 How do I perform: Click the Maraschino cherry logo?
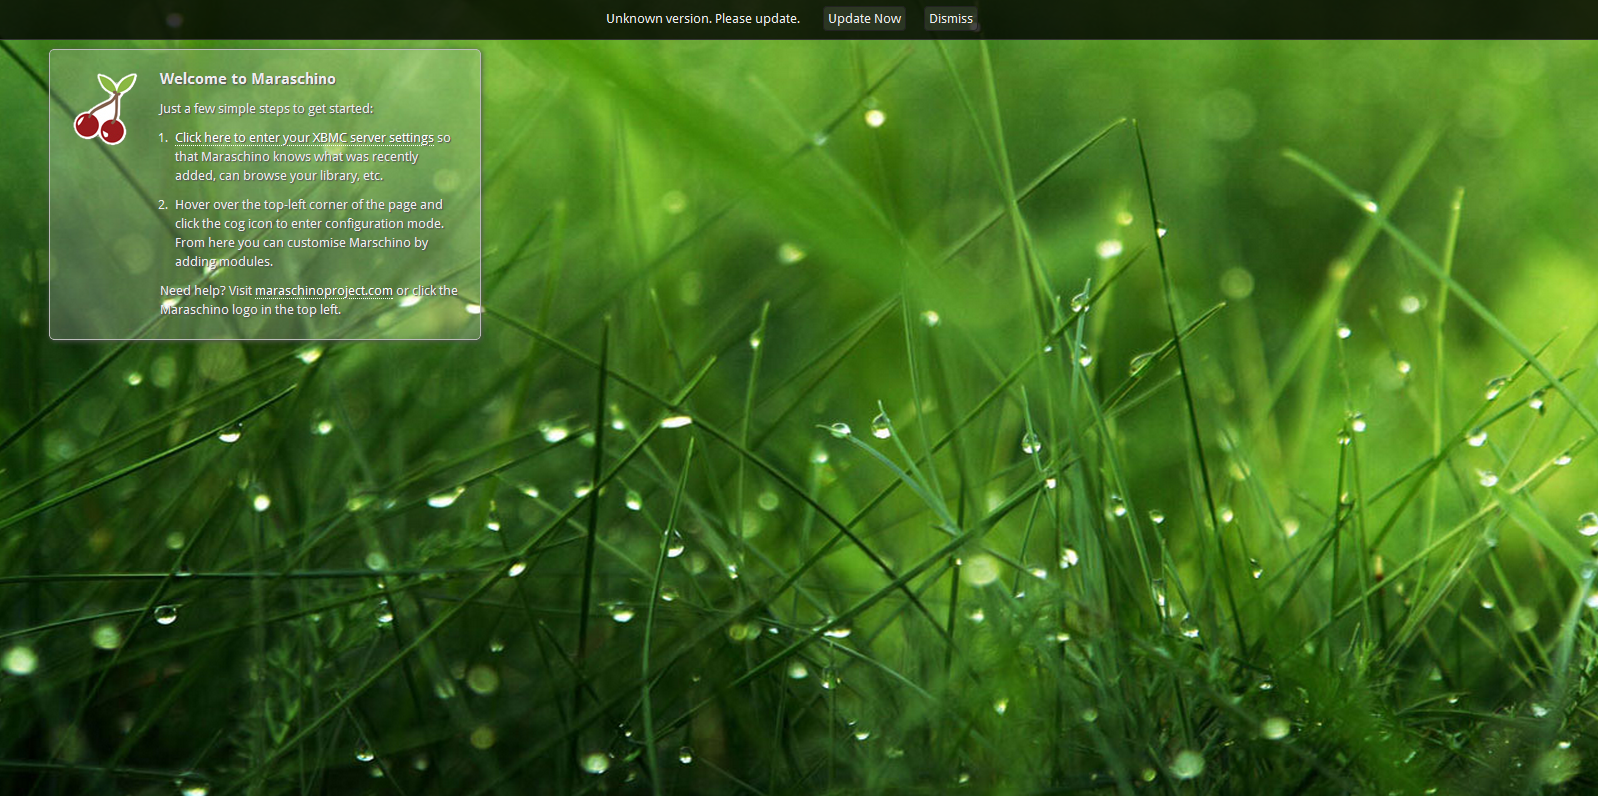104,108
